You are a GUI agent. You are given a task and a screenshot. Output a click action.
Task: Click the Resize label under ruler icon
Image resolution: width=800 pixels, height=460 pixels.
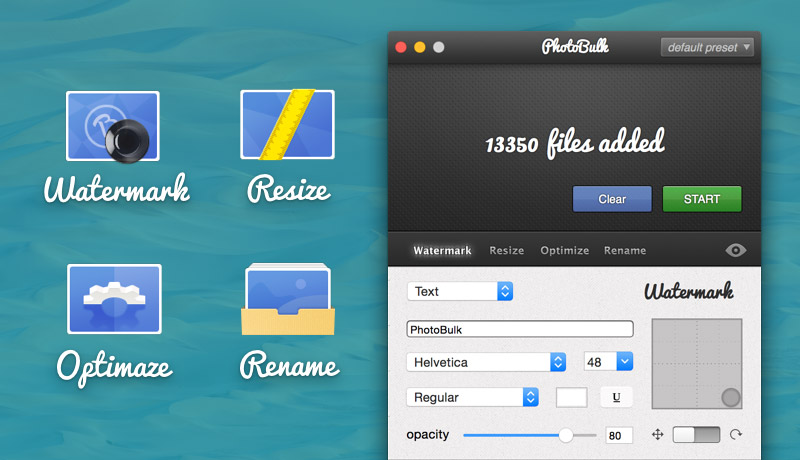(x=289, y=189)
